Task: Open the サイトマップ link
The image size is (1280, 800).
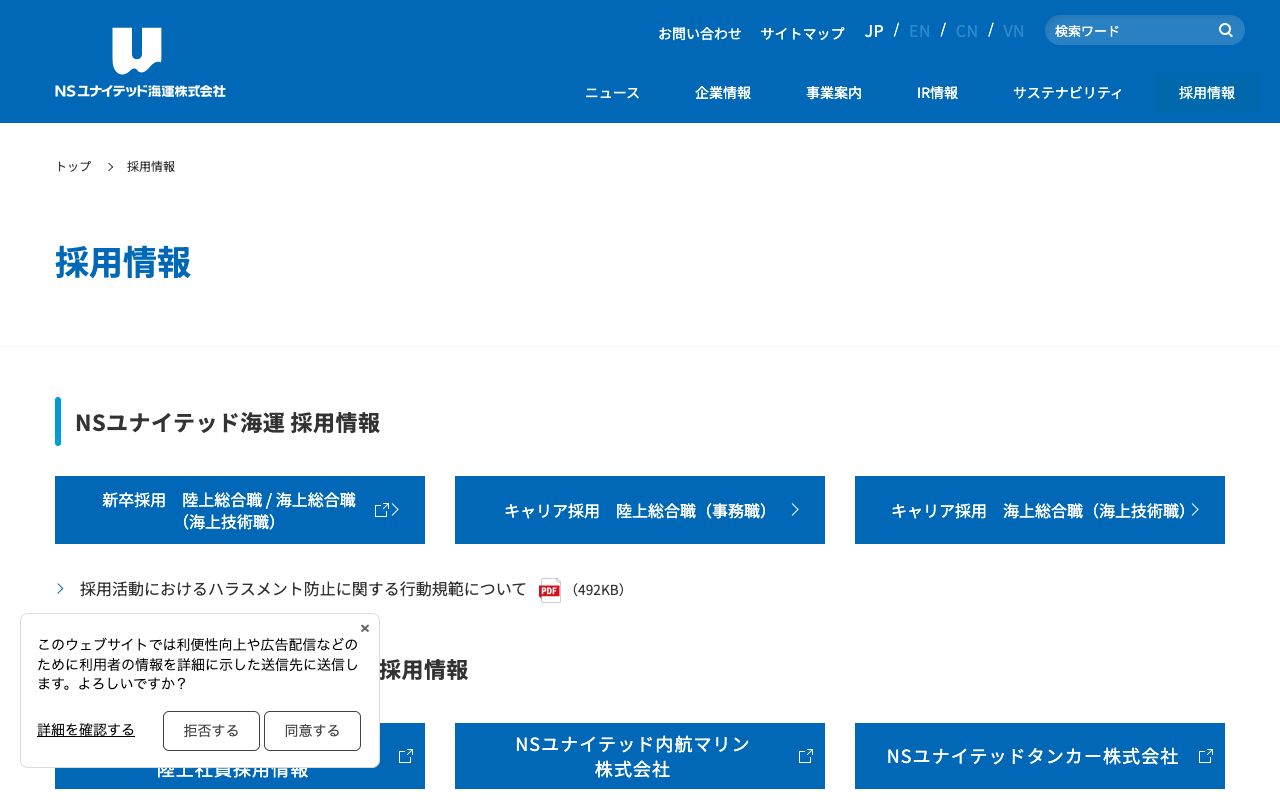Action: point(802,33)
